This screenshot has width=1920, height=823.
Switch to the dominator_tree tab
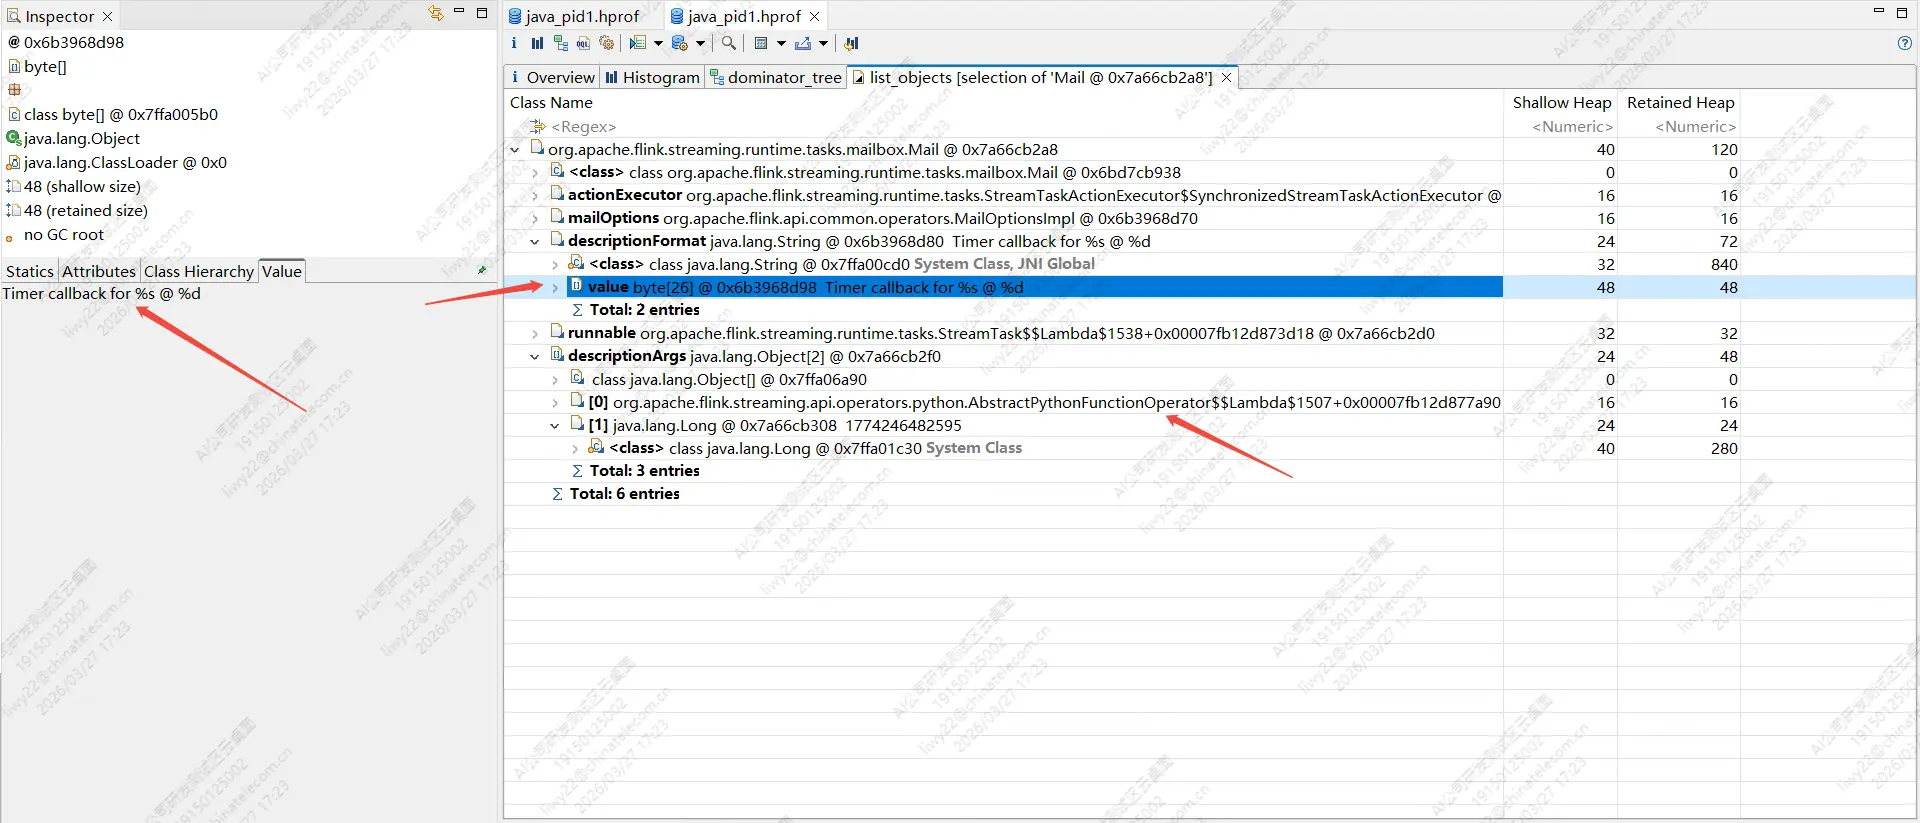tap(776, 77)
